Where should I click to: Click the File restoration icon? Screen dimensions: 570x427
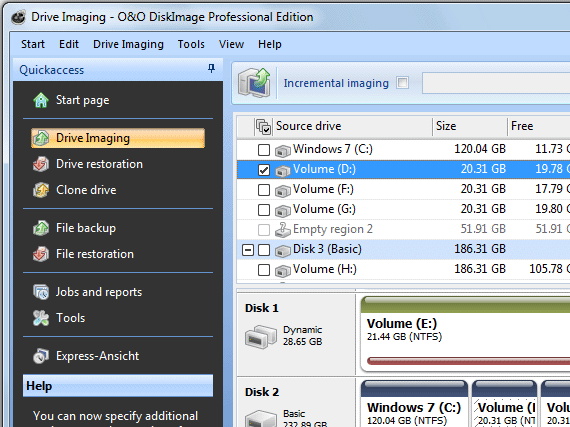(x=41, y=254)
